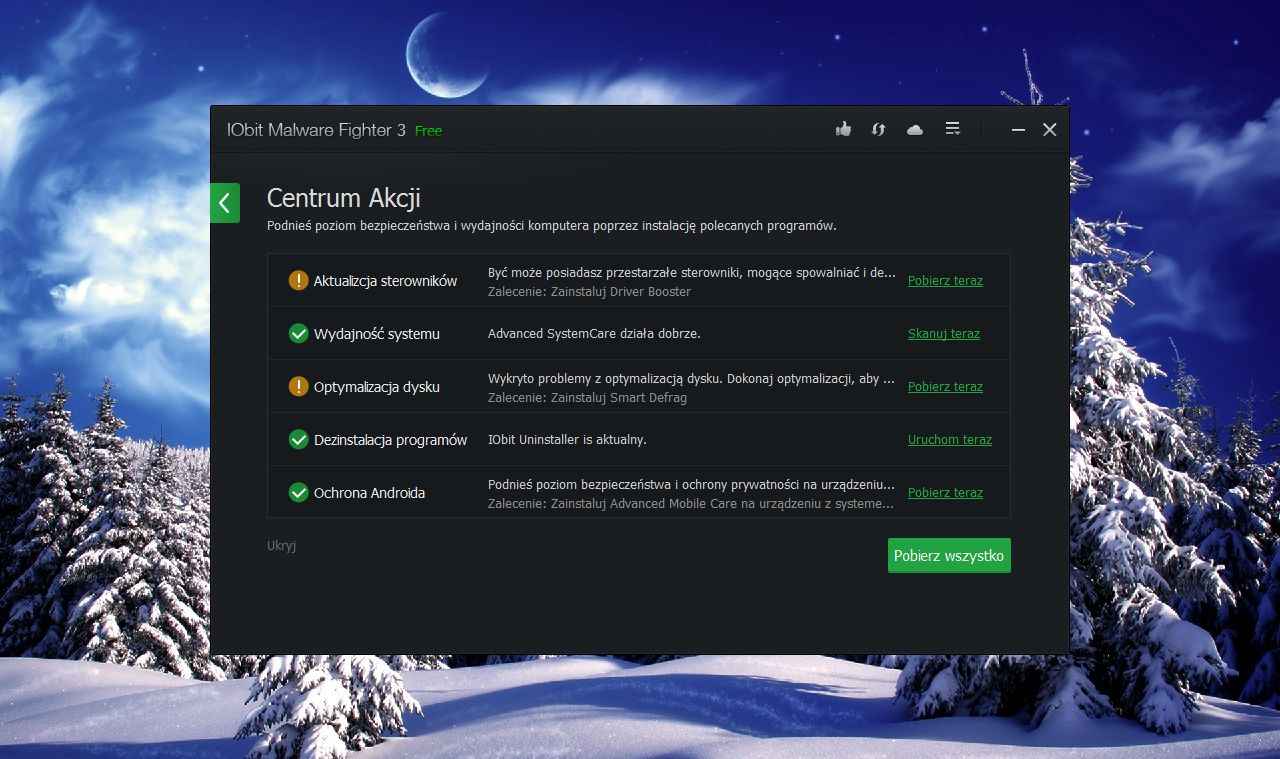Screen dimensions: 1280x759
Task: Click Uruchom teraz for IObit Uninstaller
Action: (950, 440)
